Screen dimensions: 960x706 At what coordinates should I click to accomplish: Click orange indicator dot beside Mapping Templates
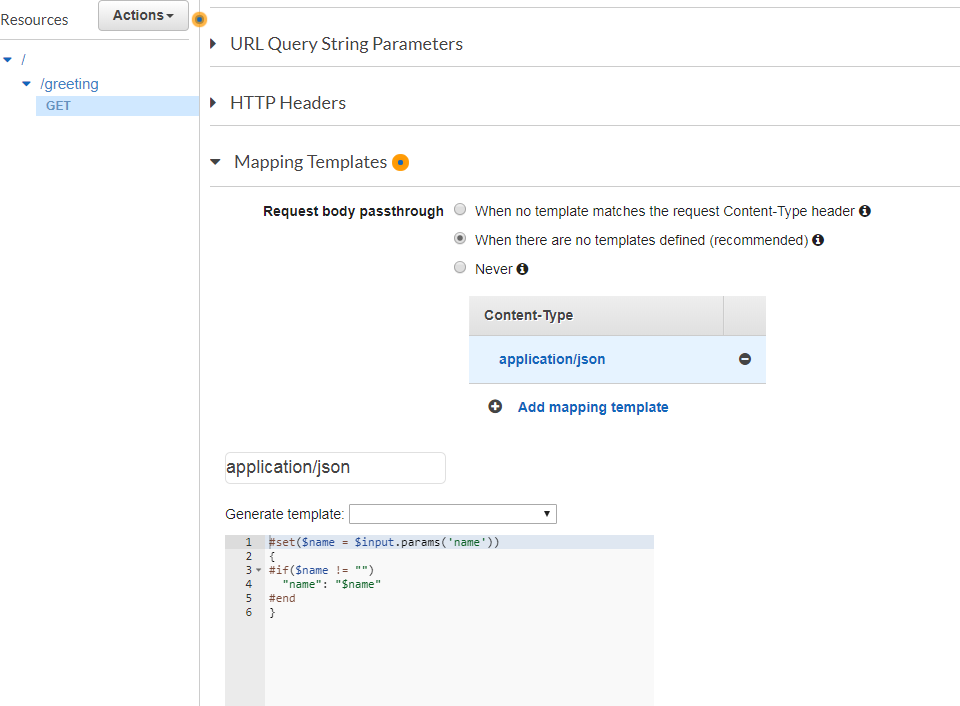[400, 163]
